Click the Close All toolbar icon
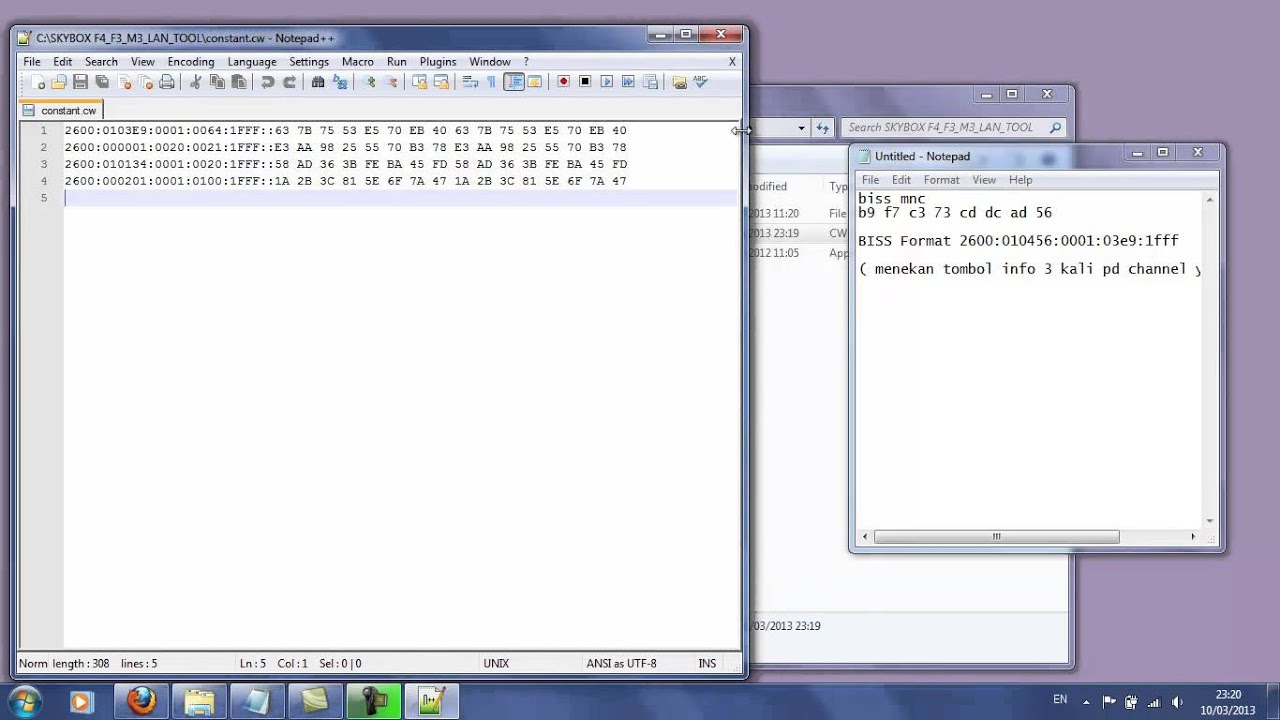The width and height of the screenshot is (1280, 720). (x=145, y=82)
